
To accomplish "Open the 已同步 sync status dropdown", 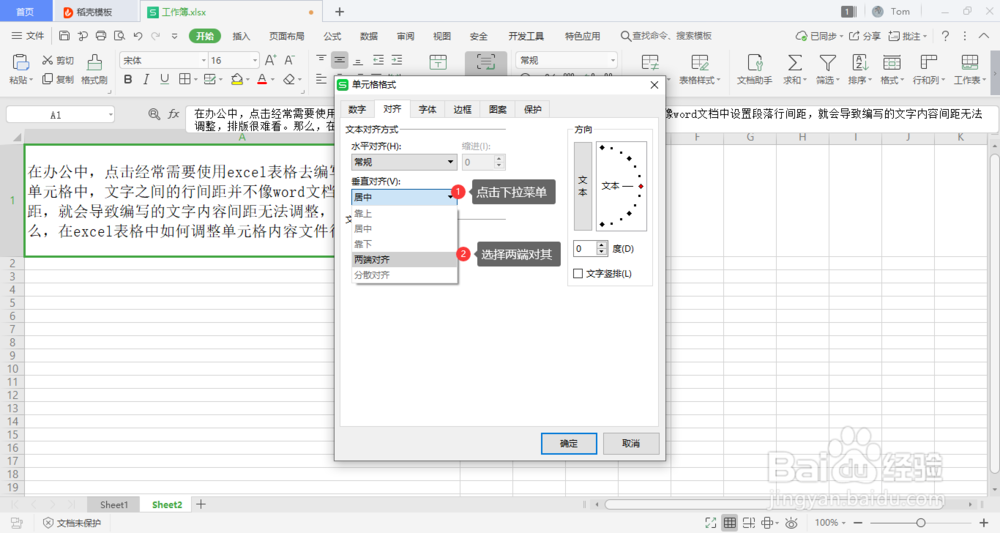I will pos(819,36).
